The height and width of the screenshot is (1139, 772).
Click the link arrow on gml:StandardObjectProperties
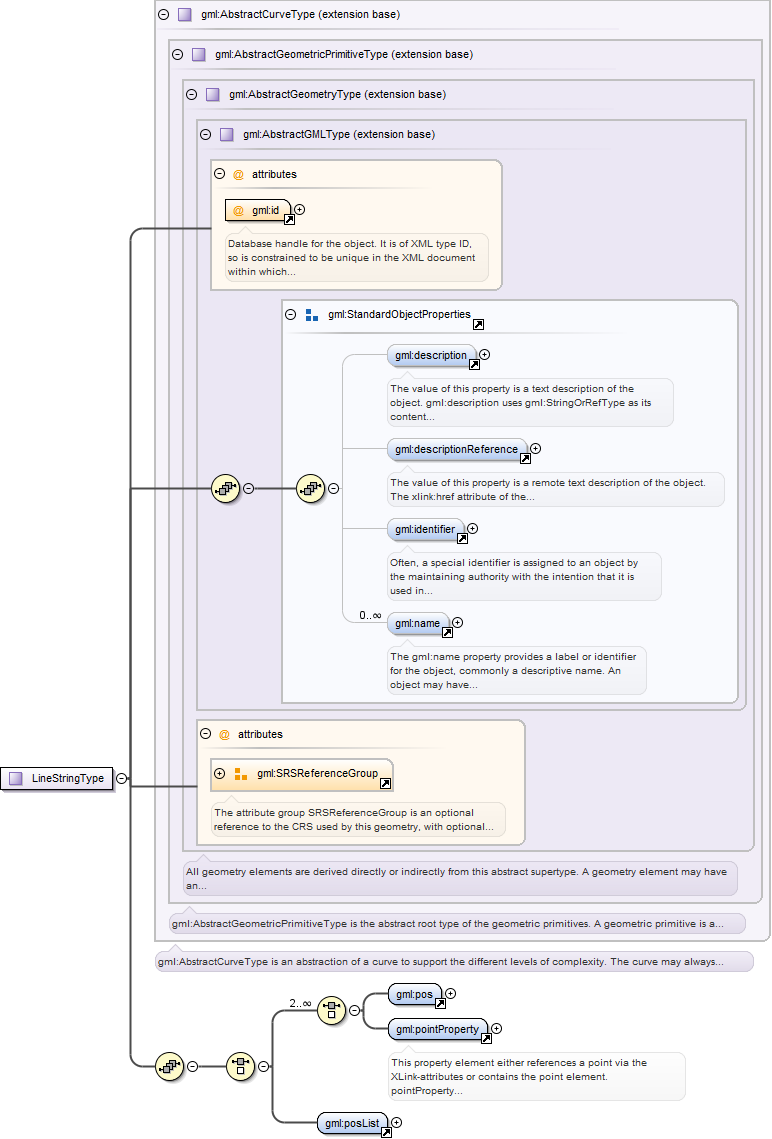(x=478, y=324)
